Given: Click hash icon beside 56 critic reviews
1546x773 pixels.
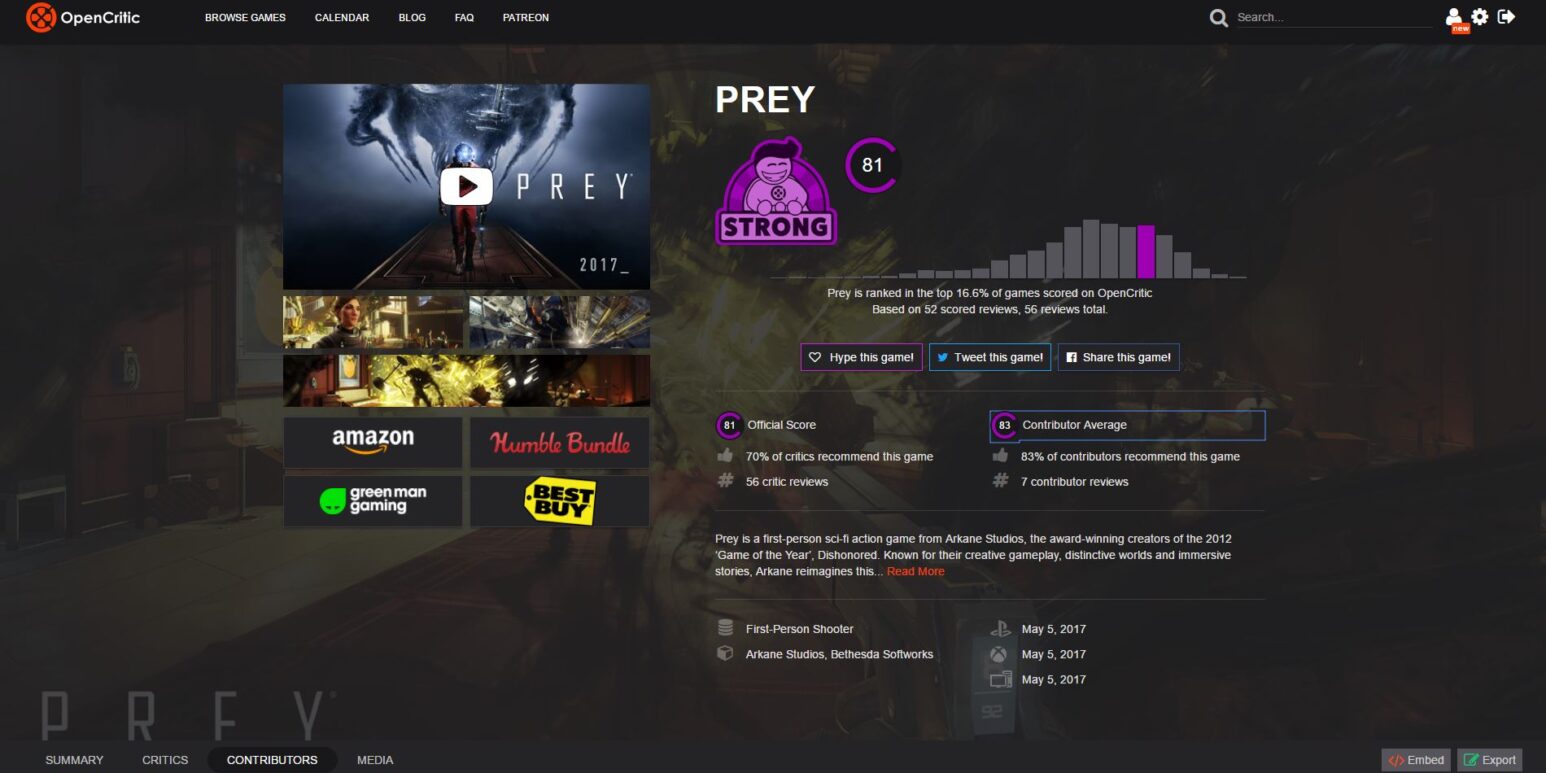Looking at the screenshot, I should (726, 481).
